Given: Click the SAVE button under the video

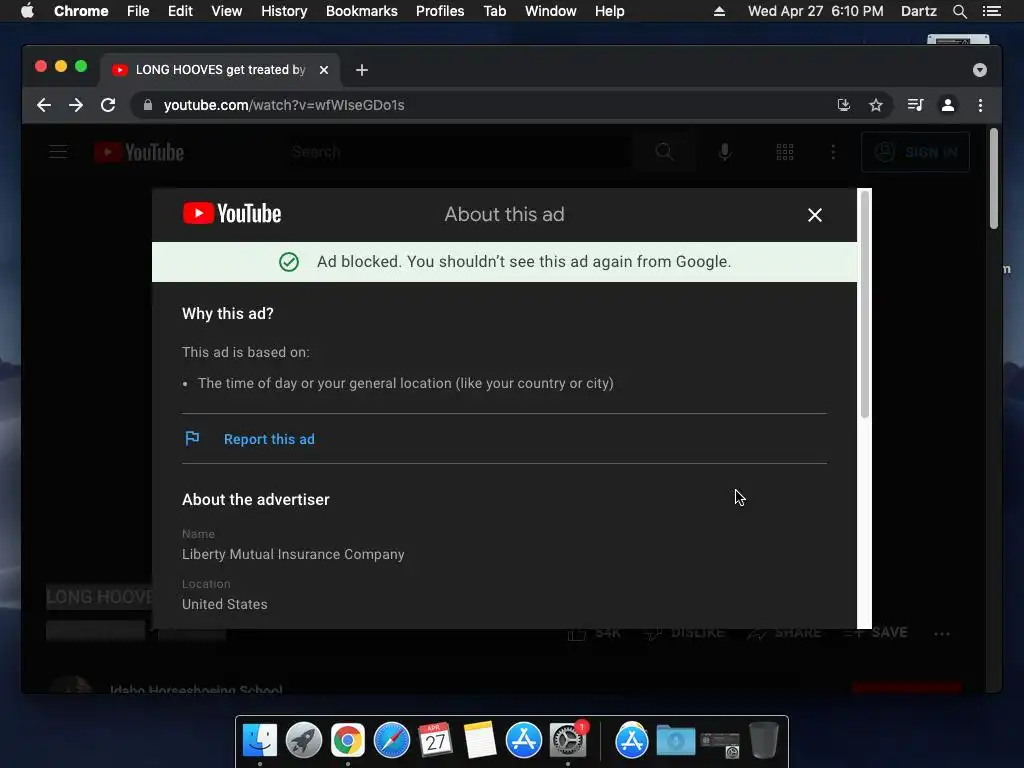Looking at the screenshot, I should [x=876, y=633].
